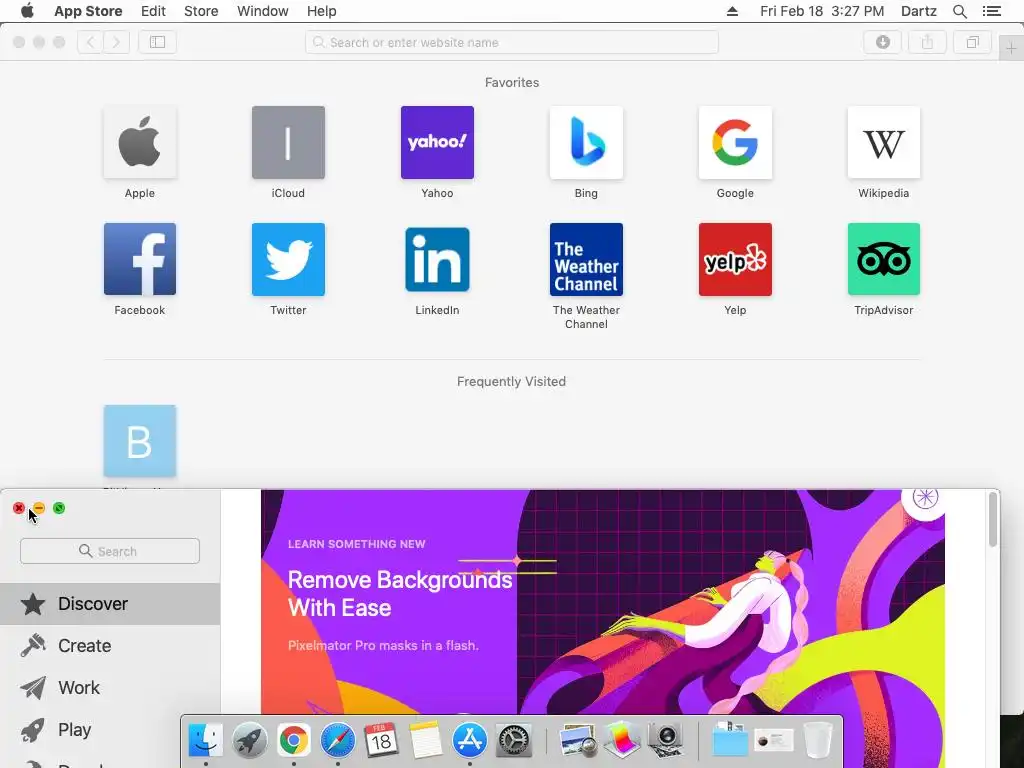This screenshot has width=1024, height=768.
Task: Click the eject icon in menu bar
Action: (x=732, y=11)
